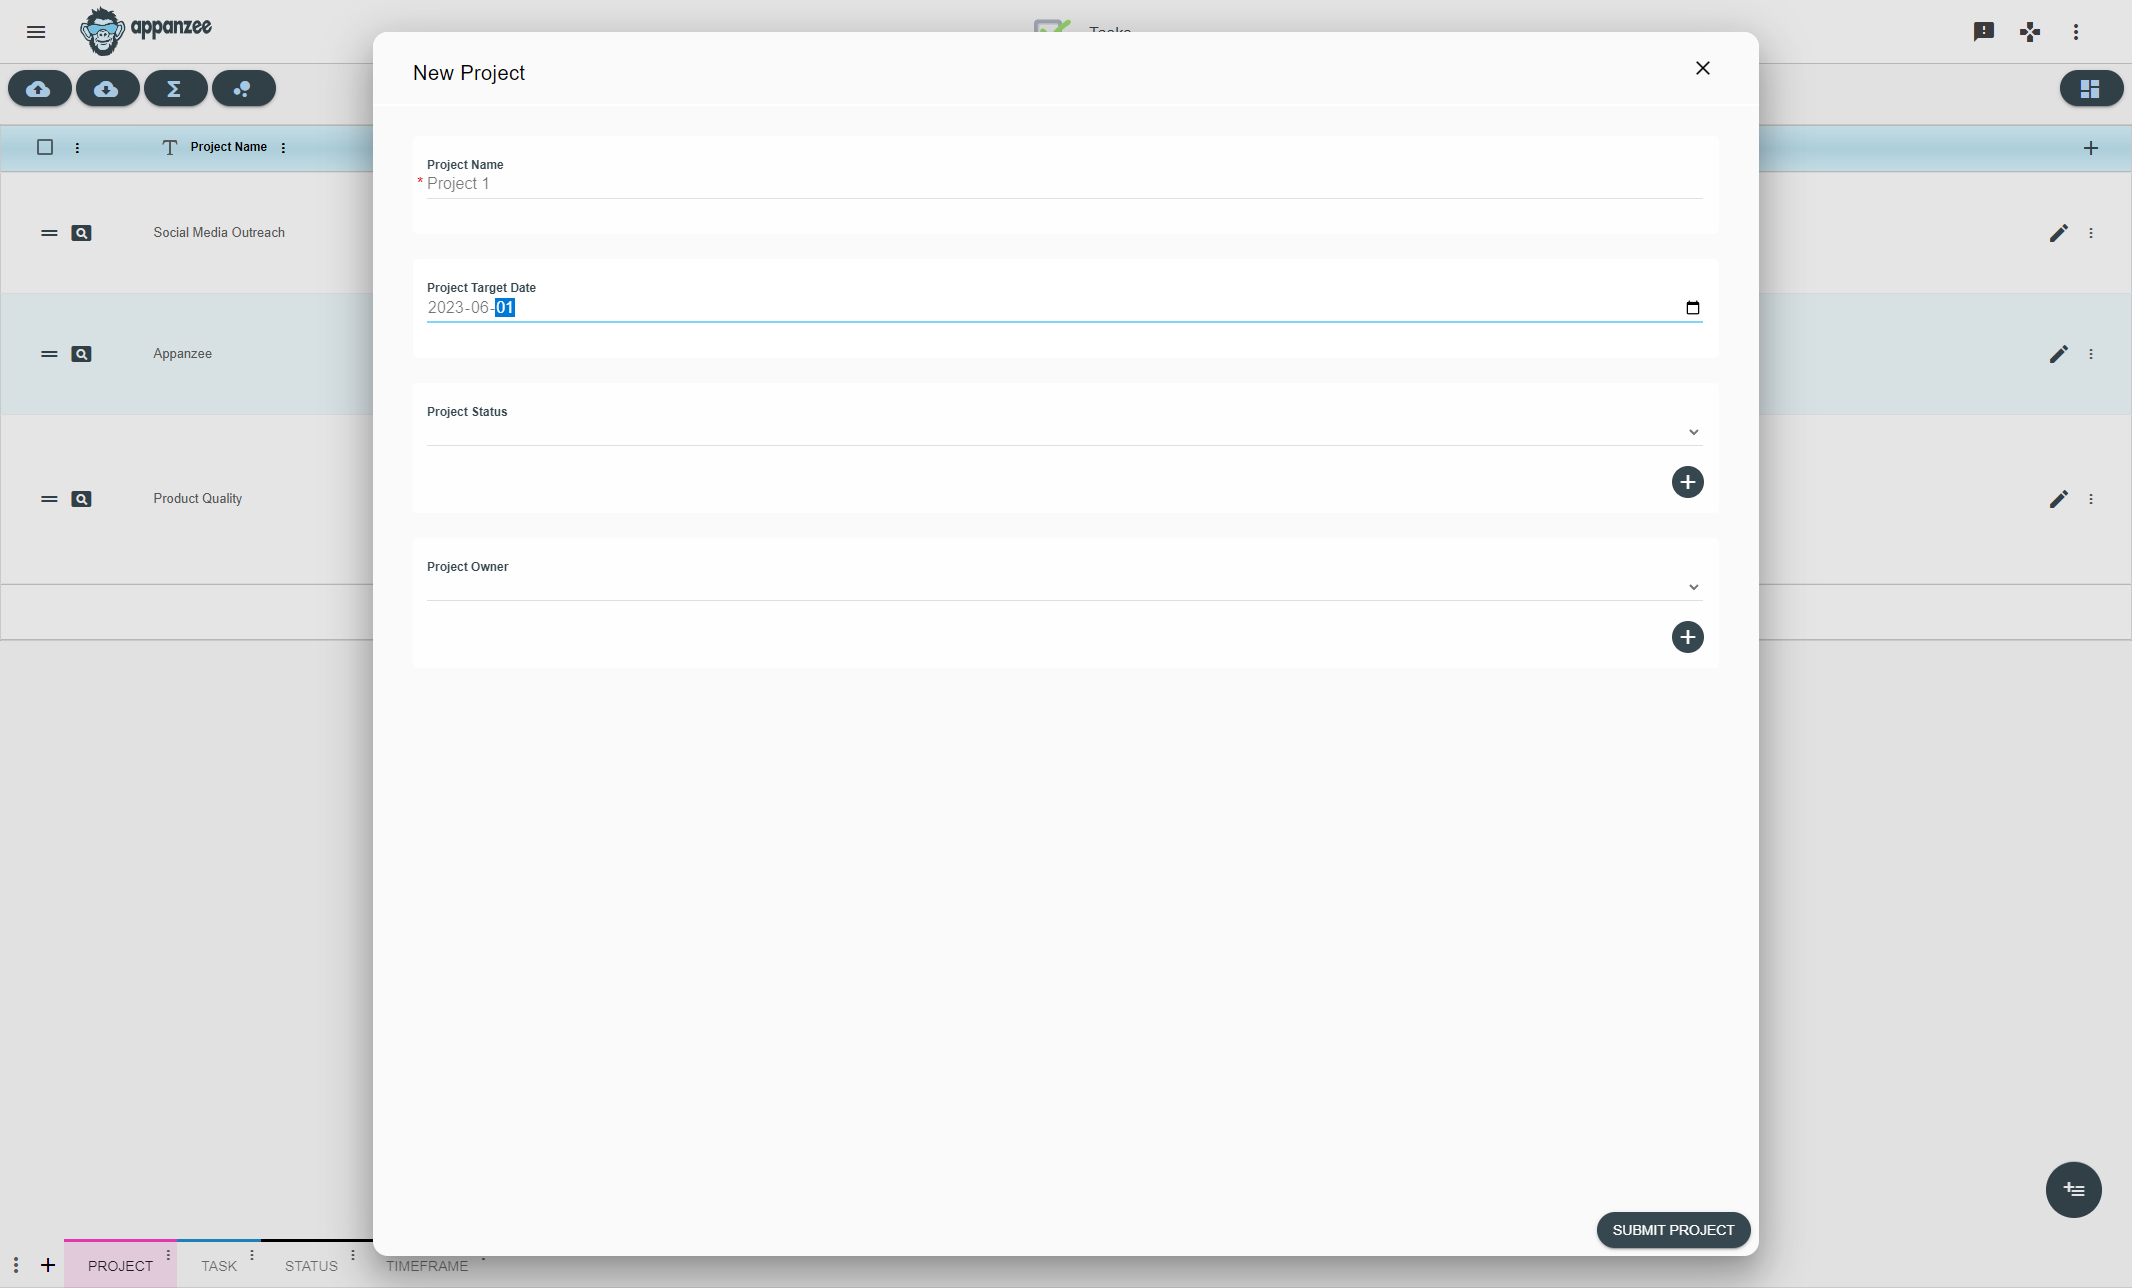Open the hamburger main menu

point(36,32)
